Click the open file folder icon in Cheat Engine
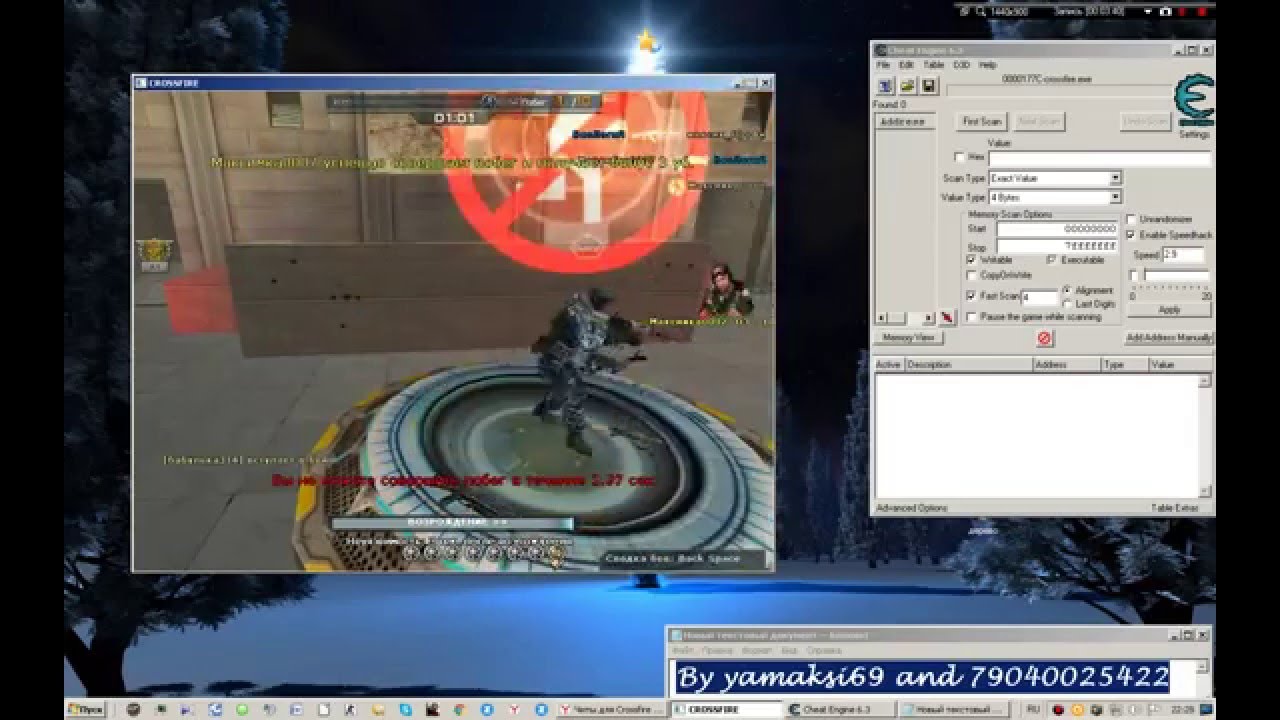 pos(908,86)
